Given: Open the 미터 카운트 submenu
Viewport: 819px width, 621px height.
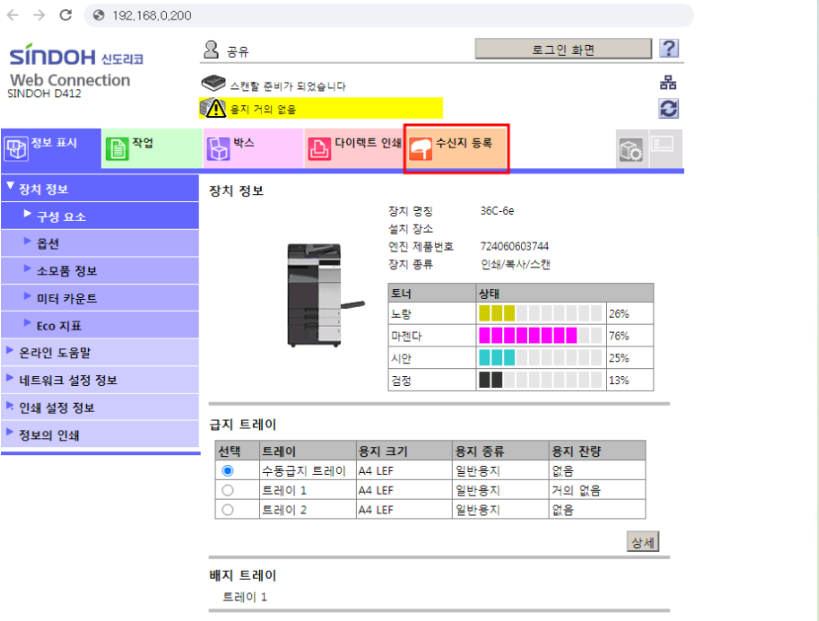Looking at the screenshot, I should (100, 298).
